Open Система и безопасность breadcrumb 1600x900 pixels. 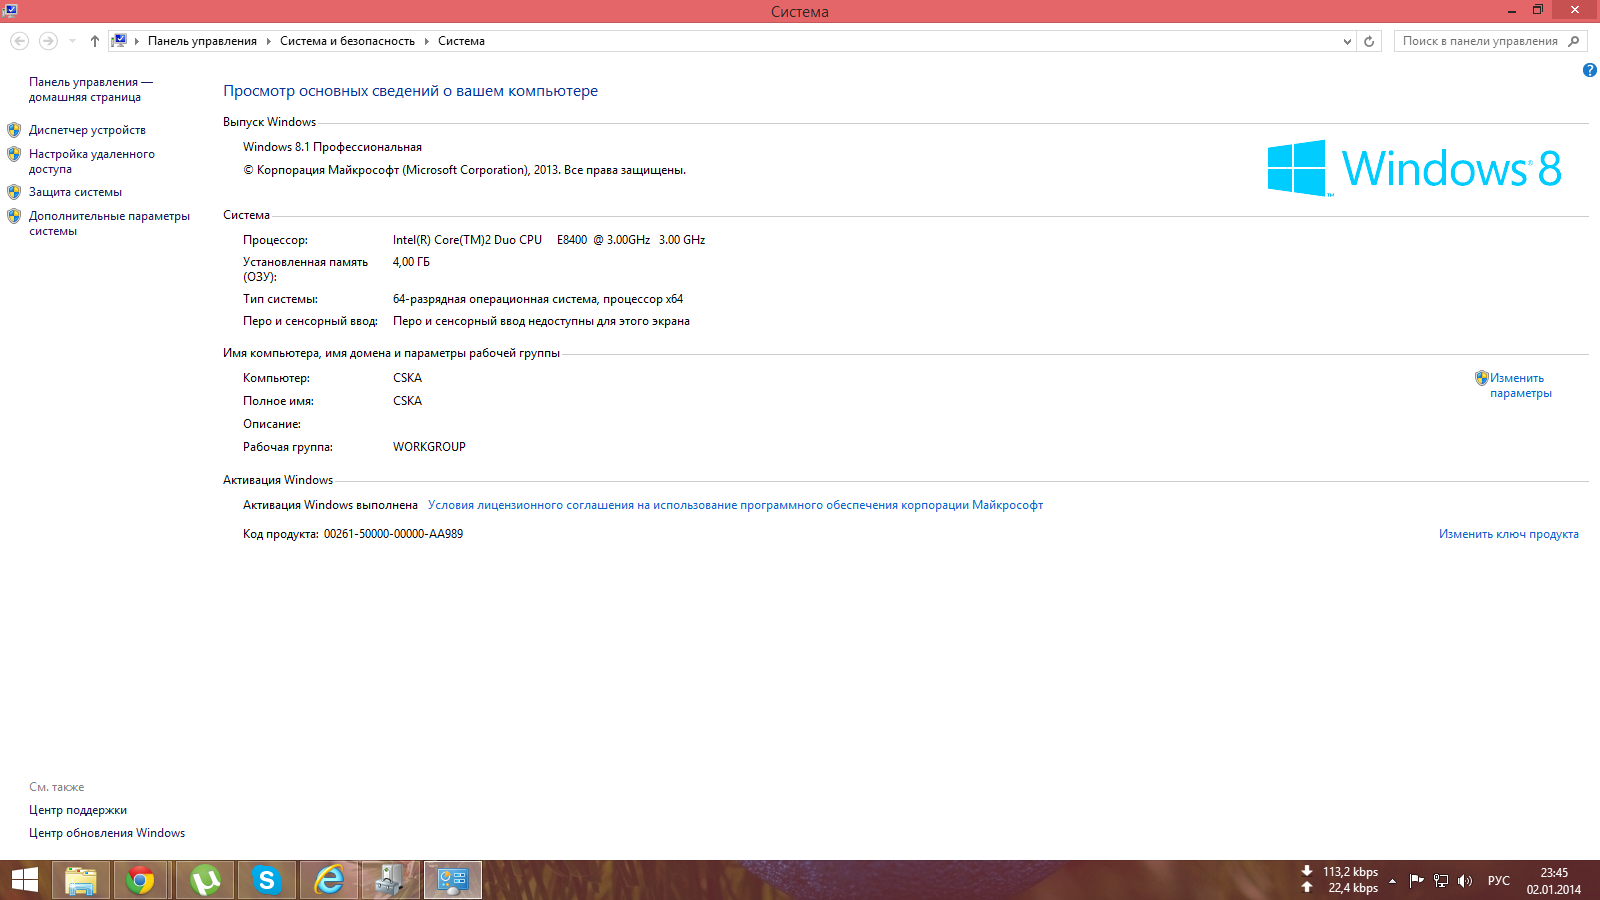pyautogui.click(x=347, y=41)
